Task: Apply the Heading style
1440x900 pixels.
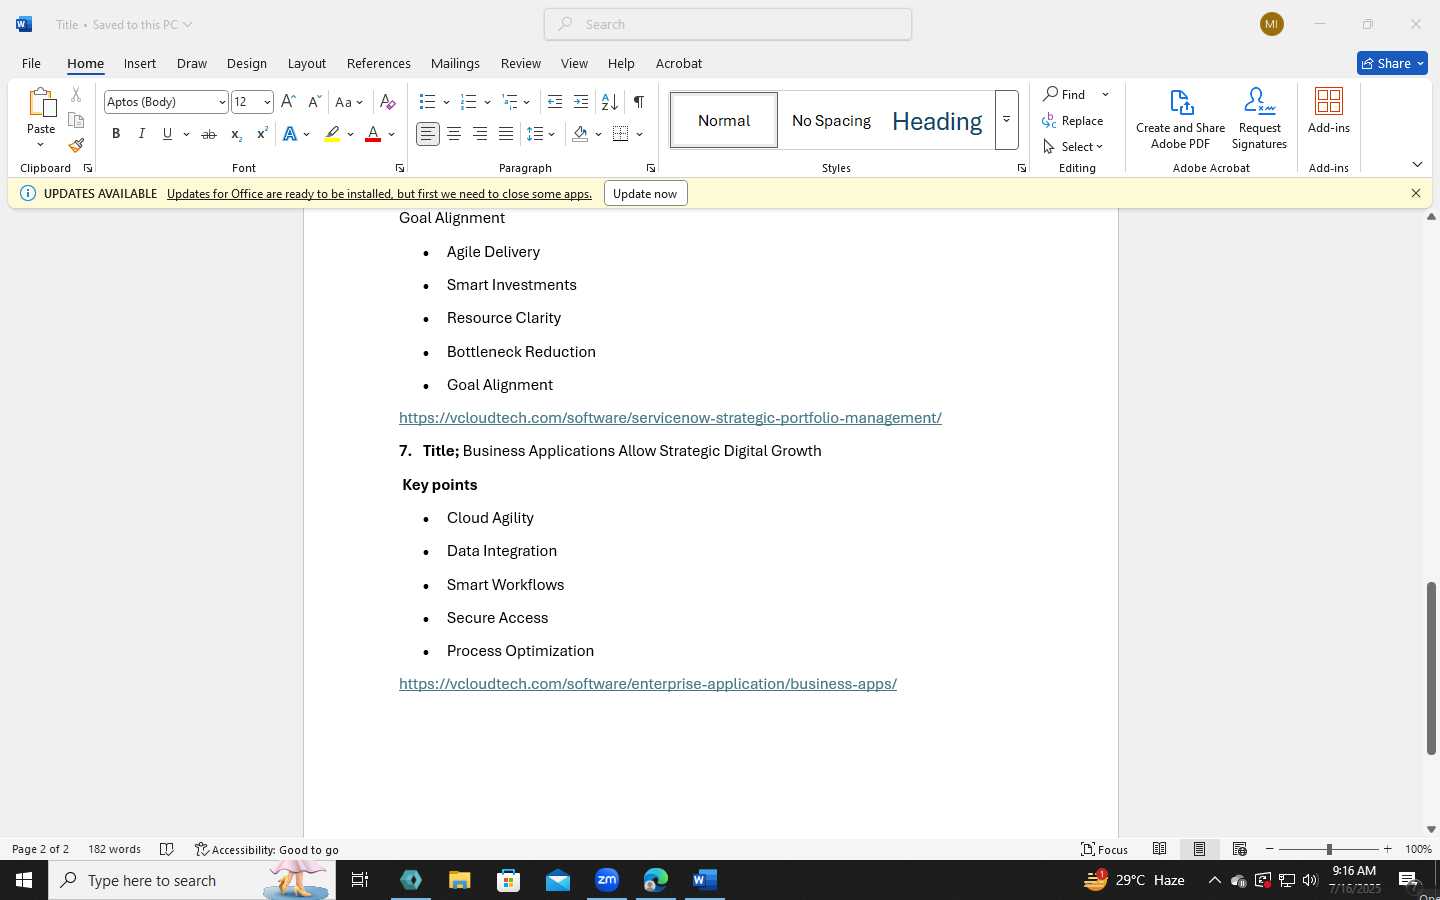Action: [937, 121]
